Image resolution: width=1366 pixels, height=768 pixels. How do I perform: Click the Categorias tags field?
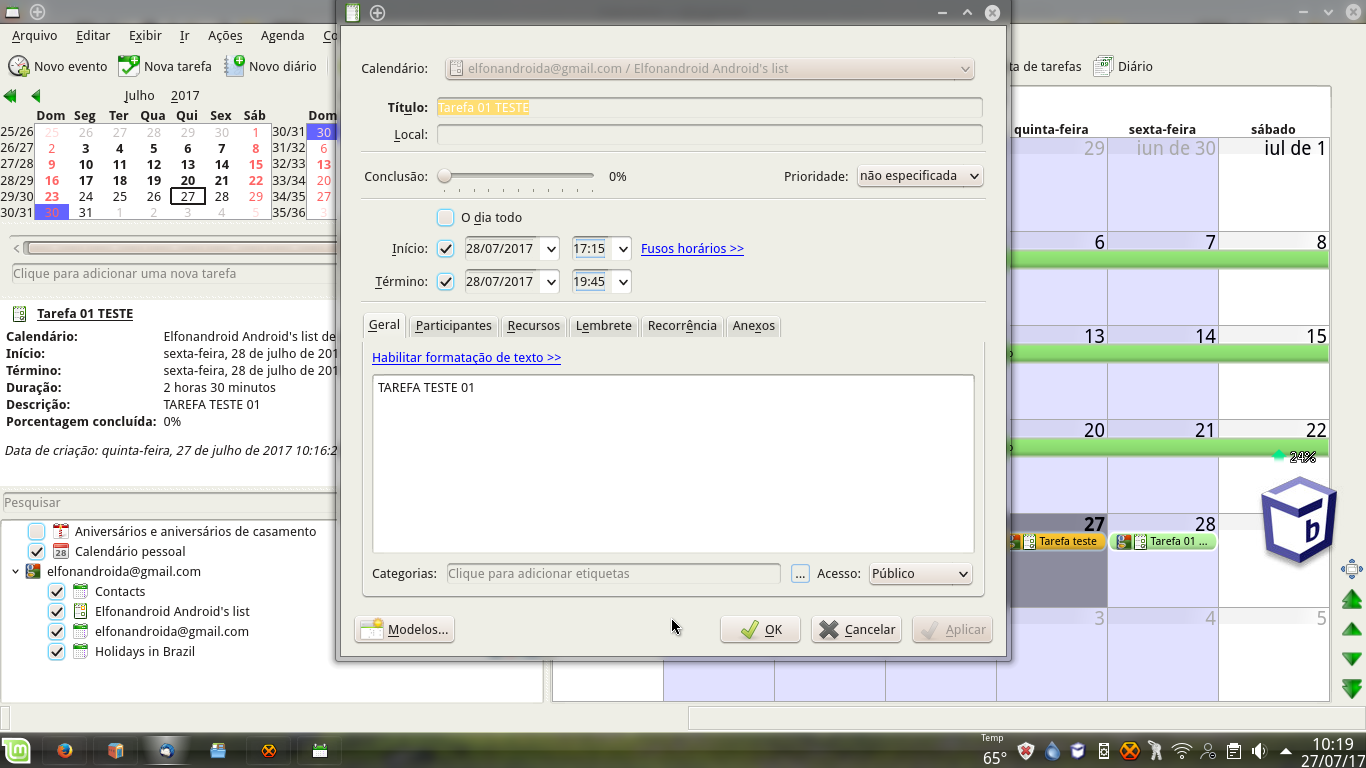[x=613, y=574]
